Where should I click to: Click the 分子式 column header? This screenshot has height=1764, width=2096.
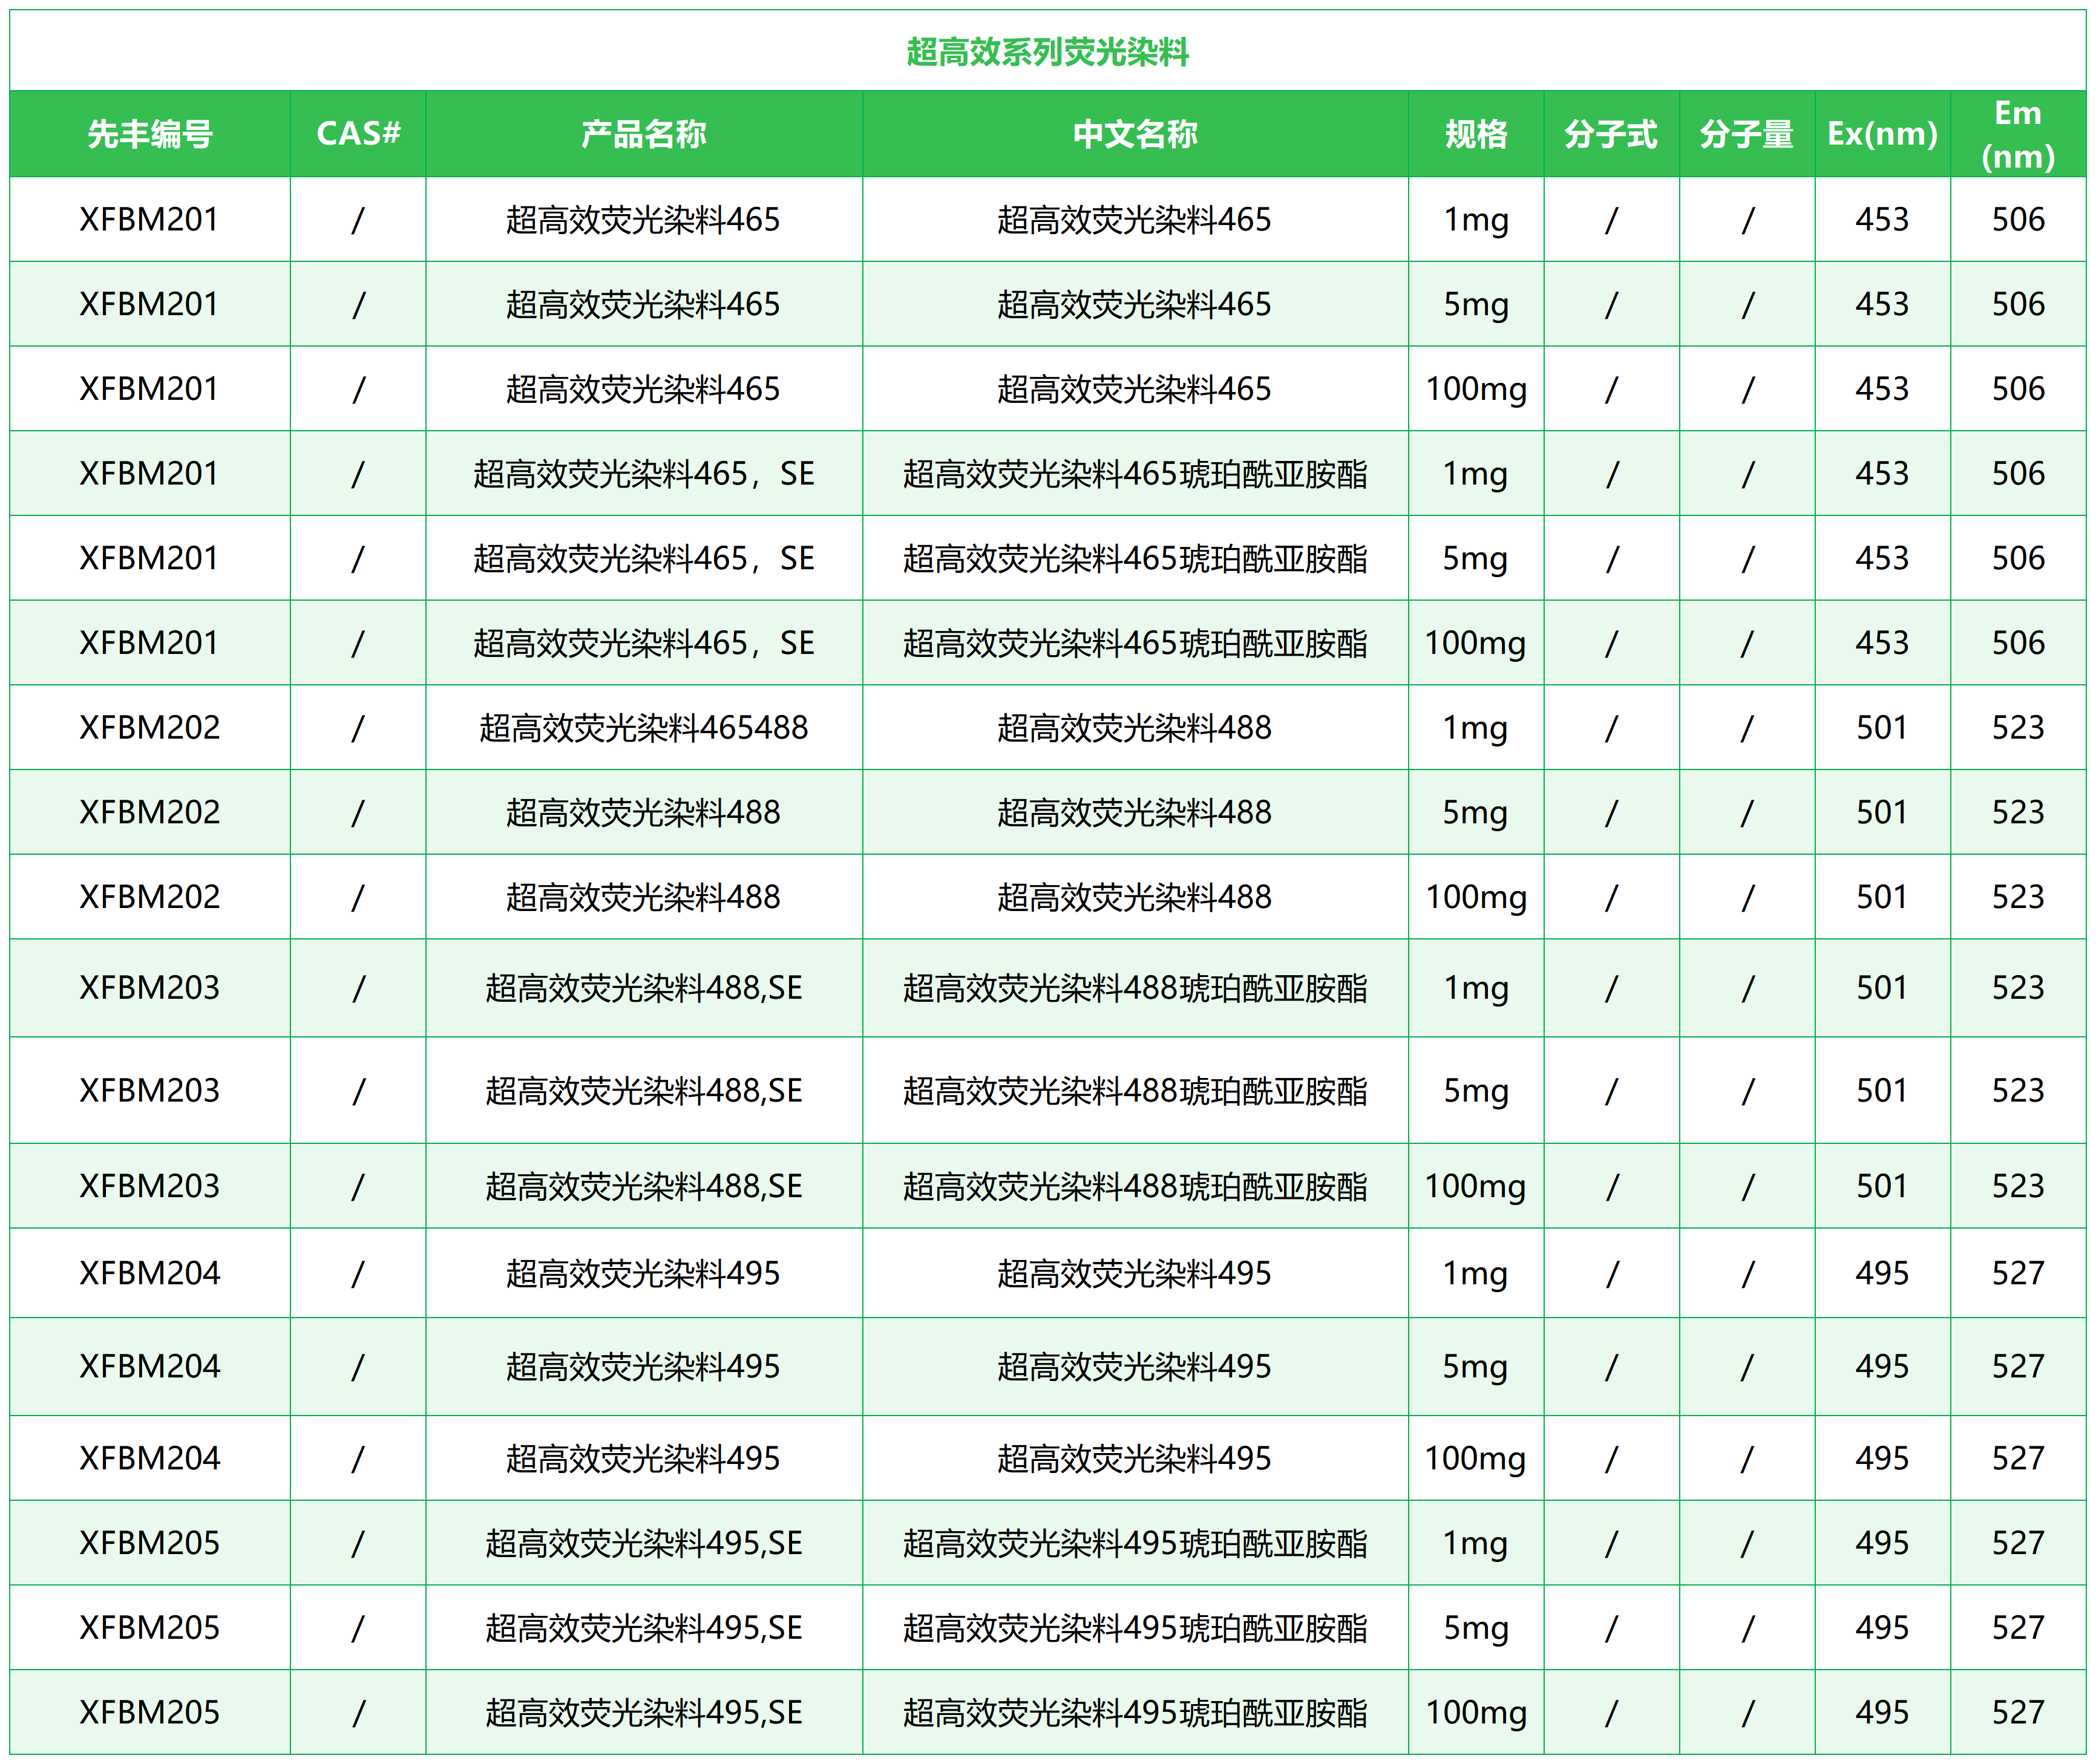pos(1611,134)
